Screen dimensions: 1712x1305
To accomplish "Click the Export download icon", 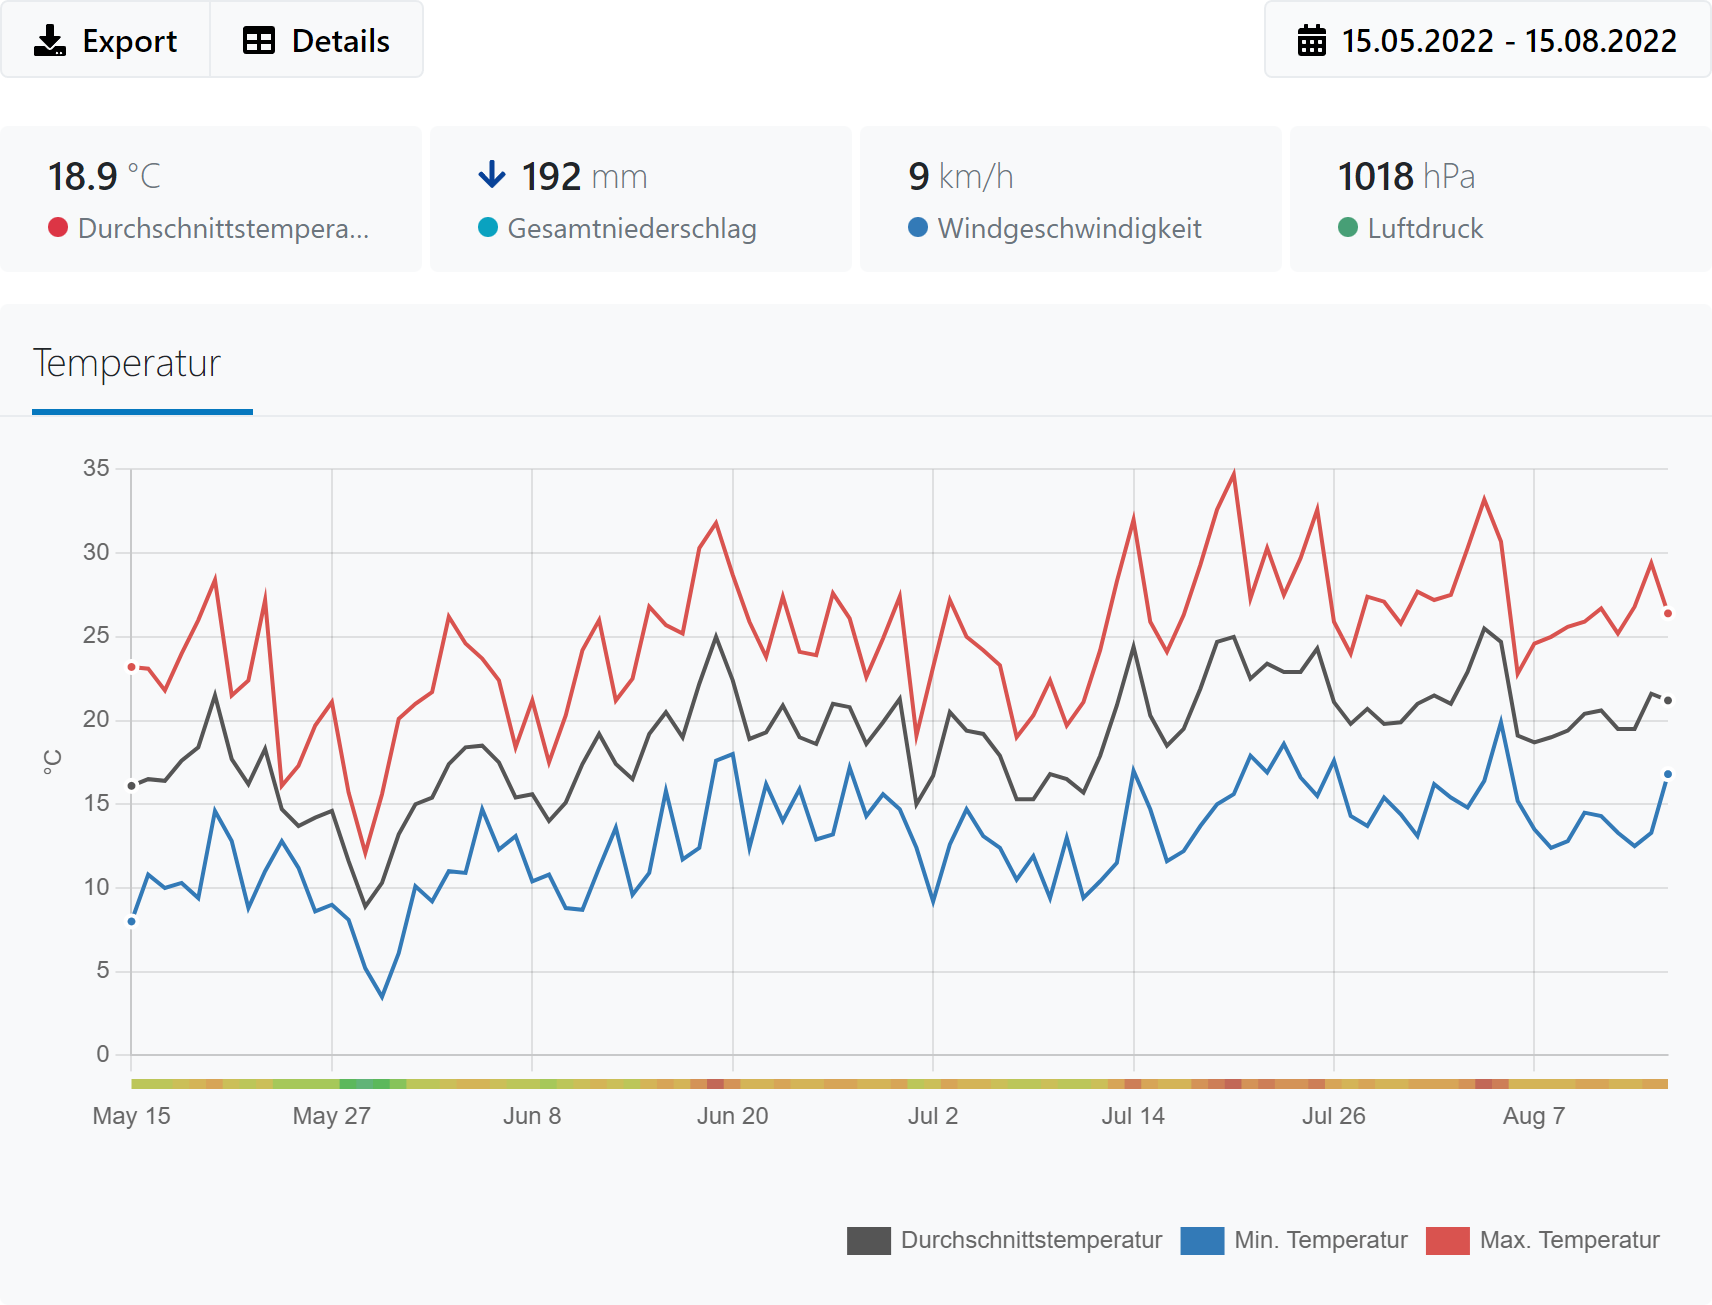I will [50, 41].
